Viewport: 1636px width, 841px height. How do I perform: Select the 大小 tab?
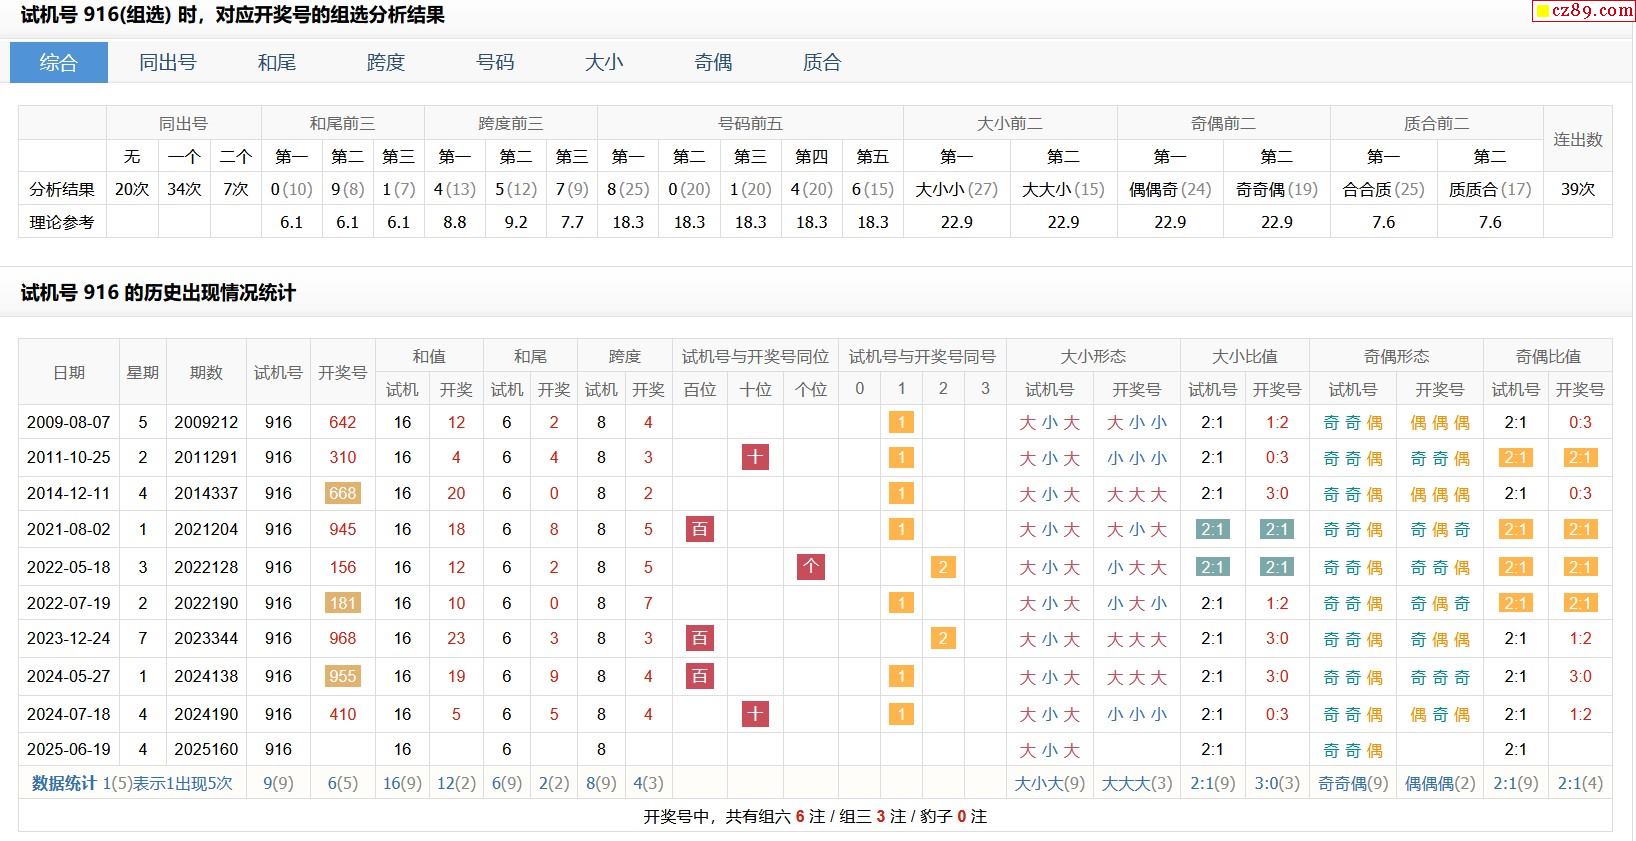point(604,62)
